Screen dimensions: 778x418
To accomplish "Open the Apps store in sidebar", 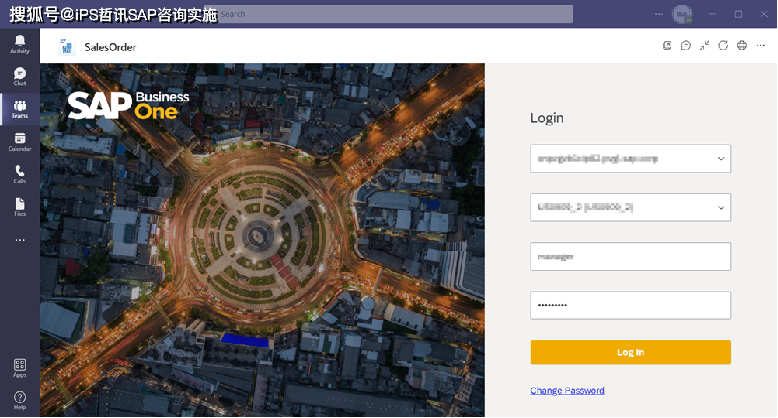I will (x=20, y=368).
